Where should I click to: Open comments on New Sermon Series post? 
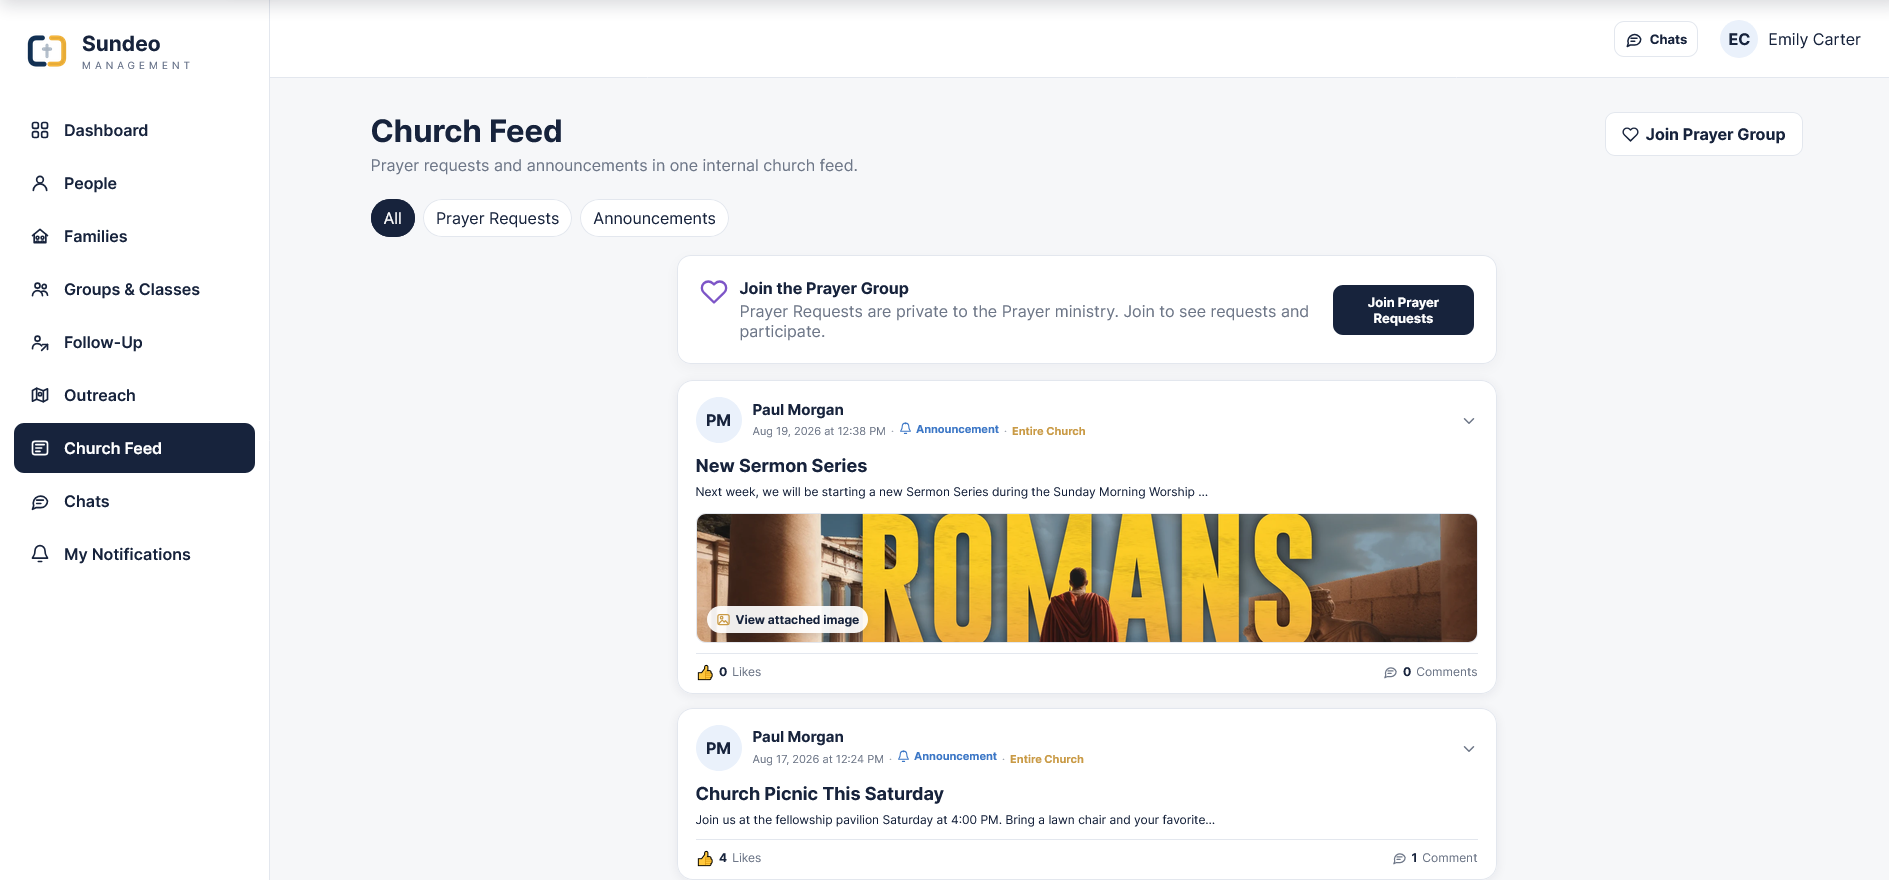click(1430, 672)
